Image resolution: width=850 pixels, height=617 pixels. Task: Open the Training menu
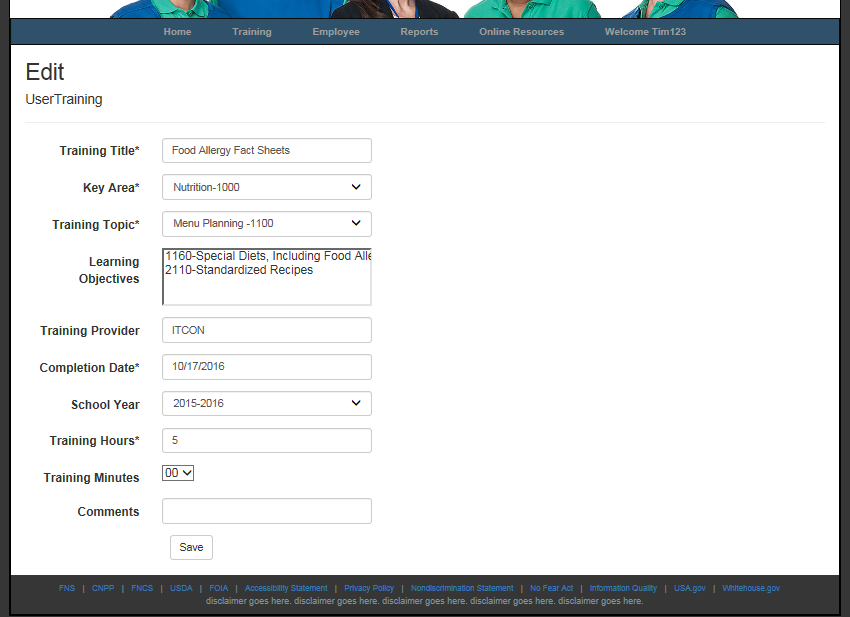click(x=252, y=32)
